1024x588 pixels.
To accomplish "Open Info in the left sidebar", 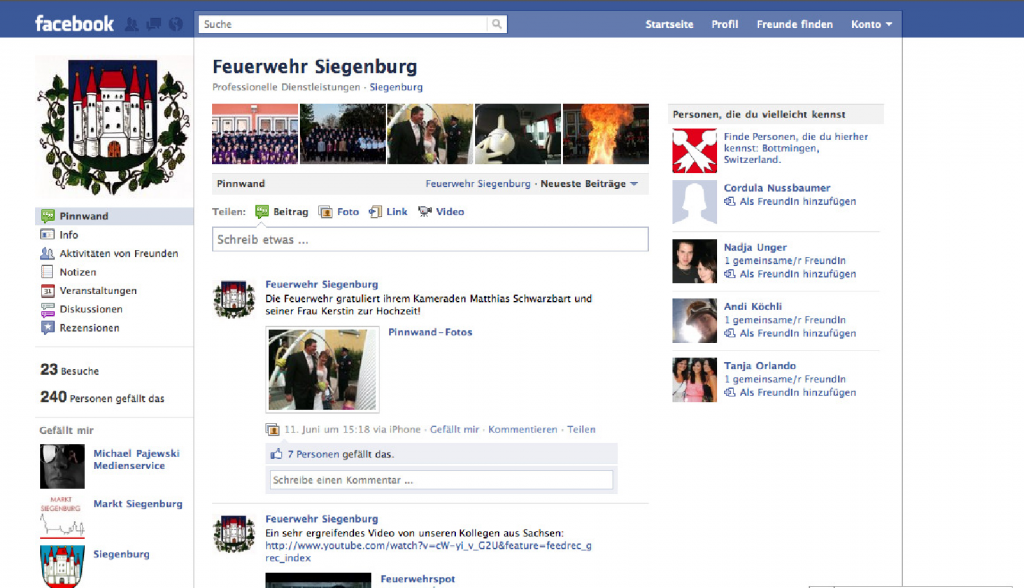I will pyautogui.click(x=68, y=235).
